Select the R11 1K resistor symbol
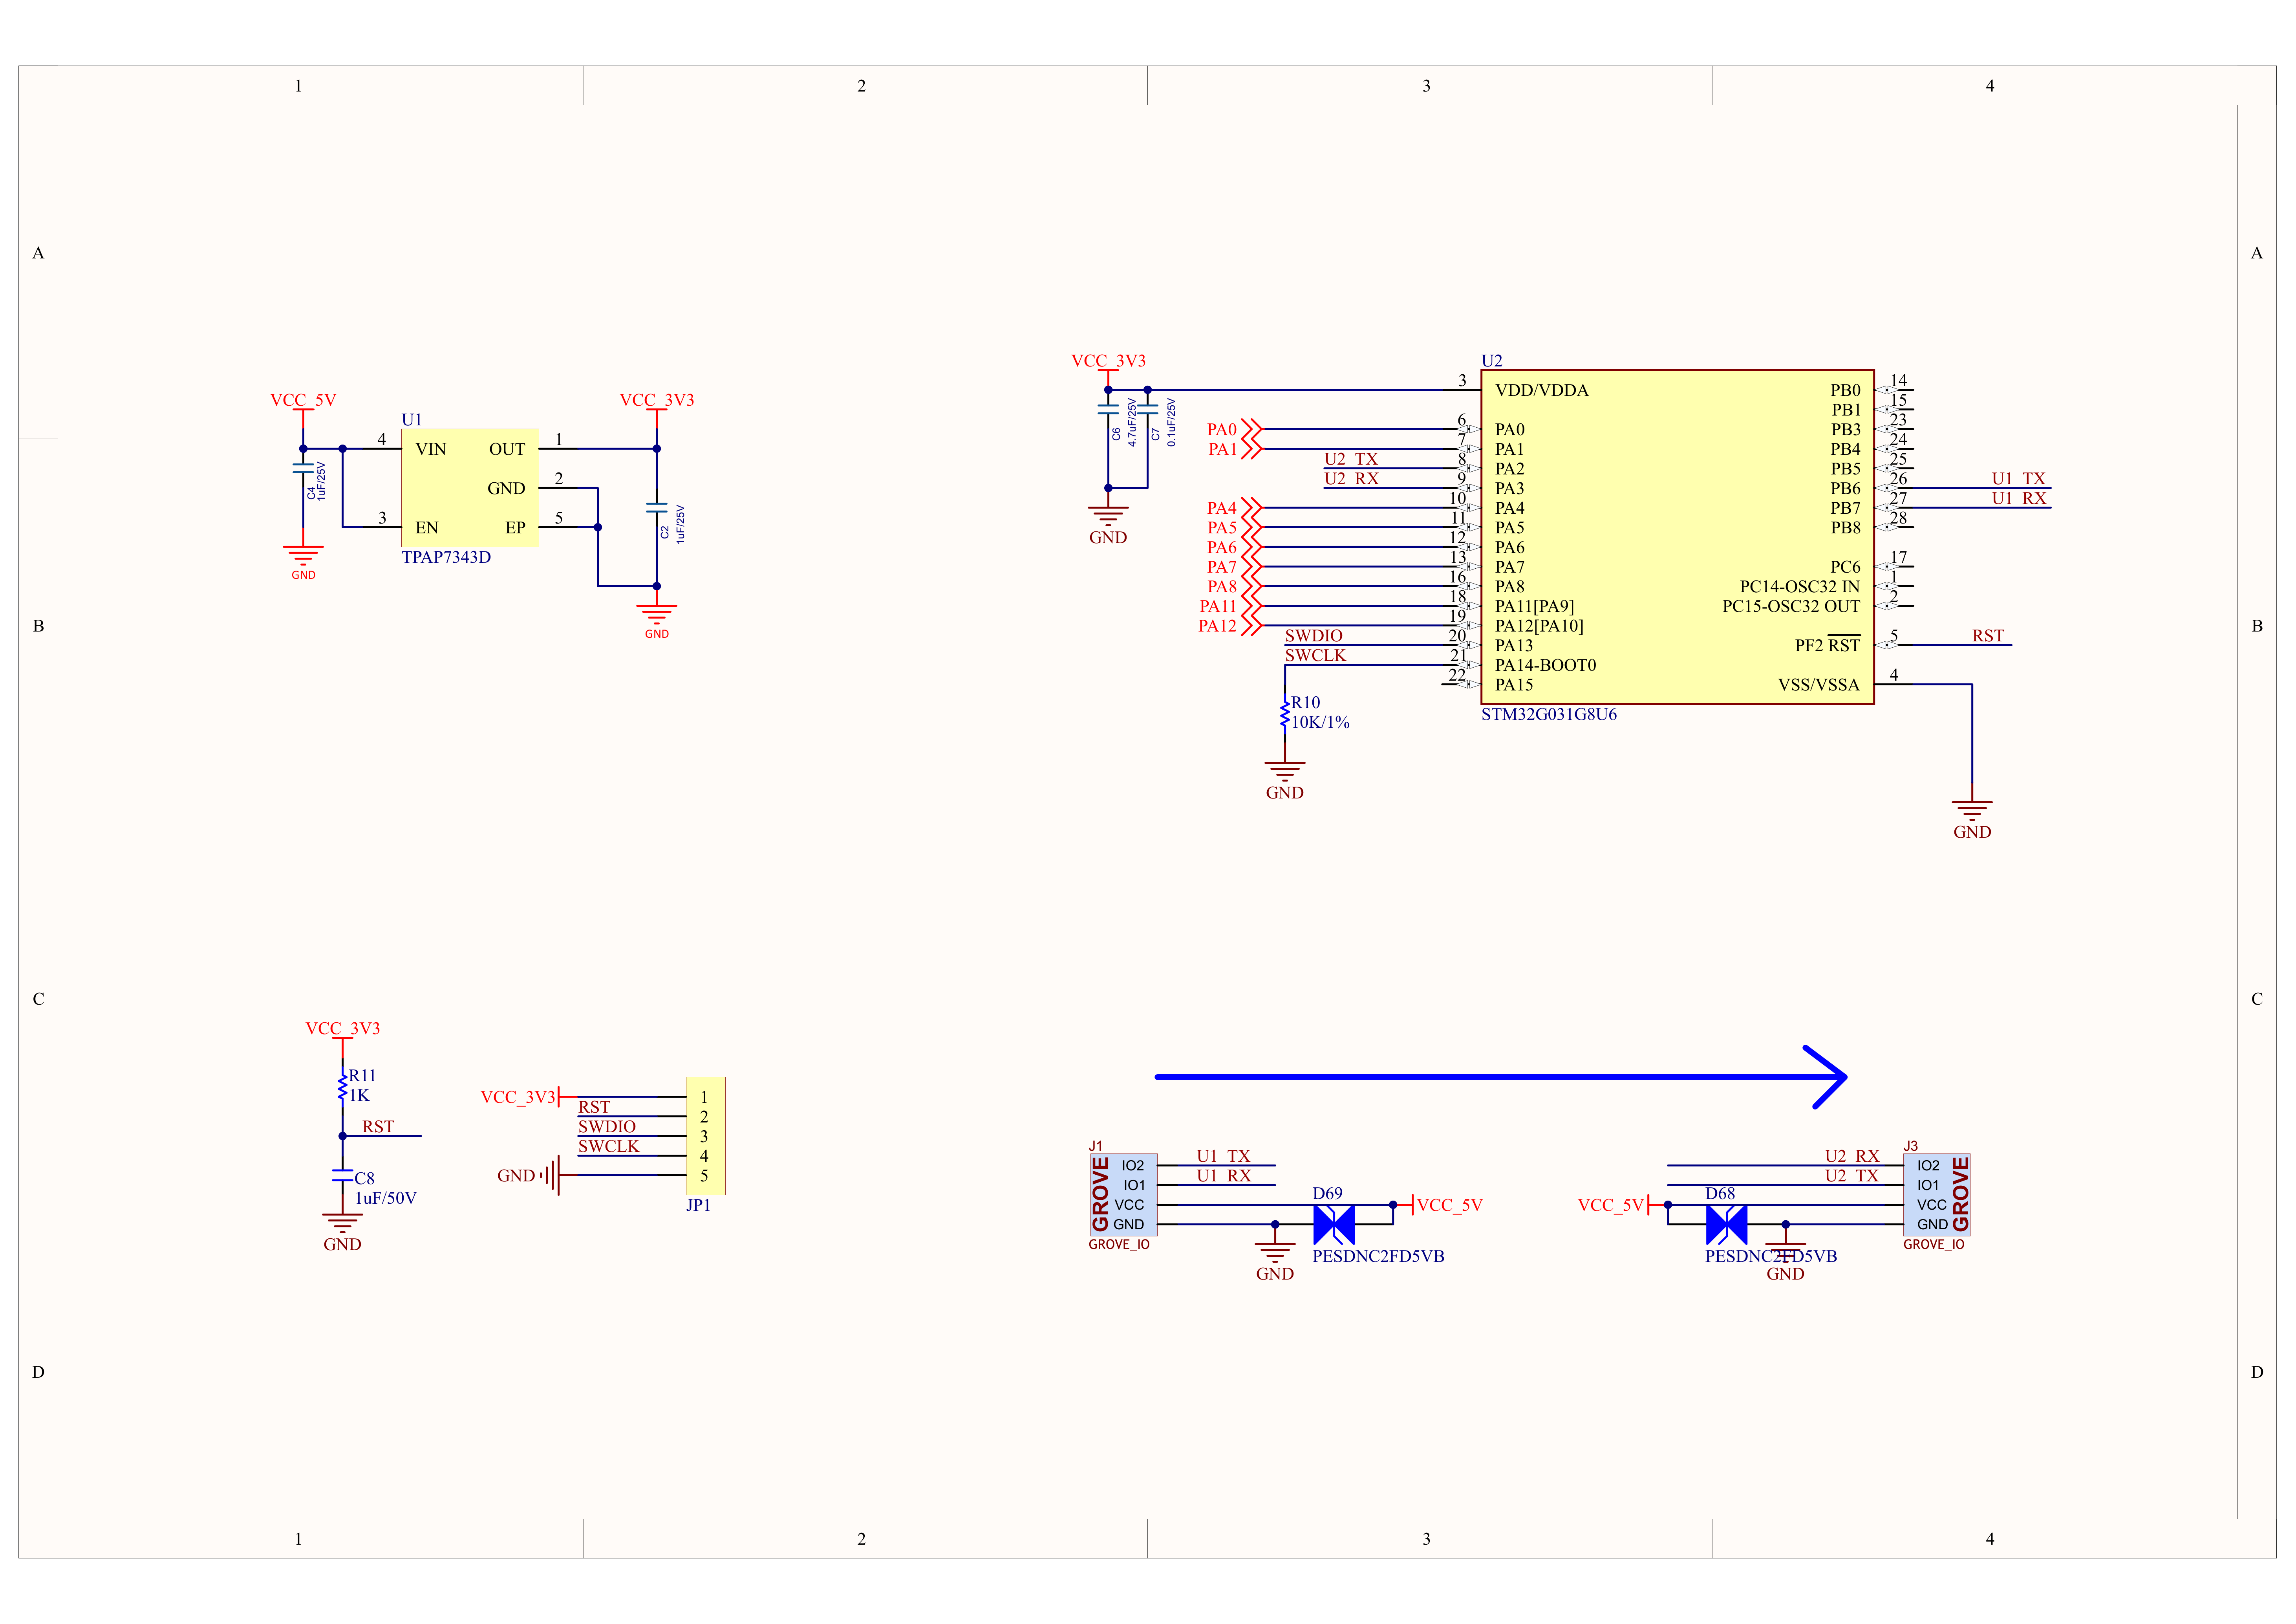2296x1624 pixels. click(x=342, y=1086)
